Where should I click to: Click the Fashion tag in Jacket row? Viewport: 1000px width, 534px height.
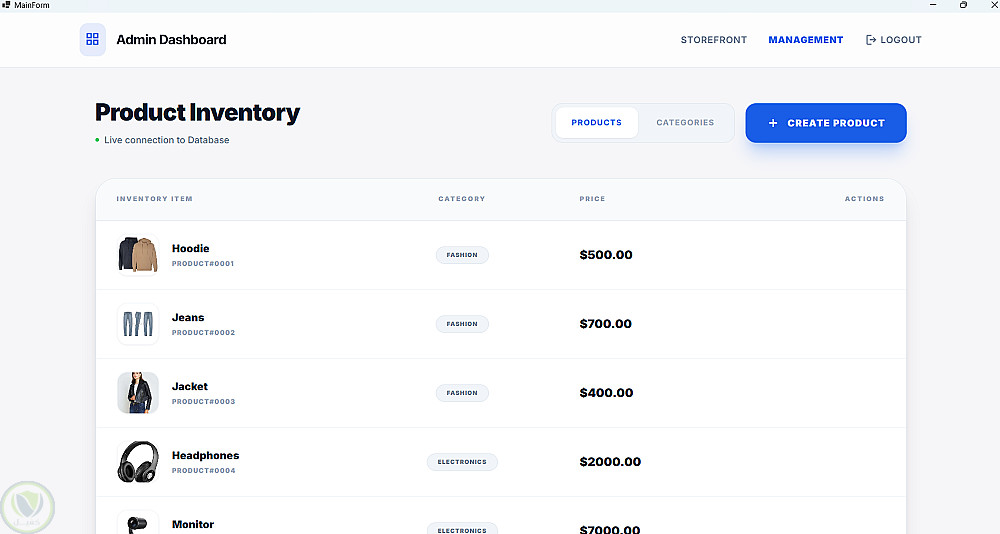pyautogui.click(x=462, y=393)
